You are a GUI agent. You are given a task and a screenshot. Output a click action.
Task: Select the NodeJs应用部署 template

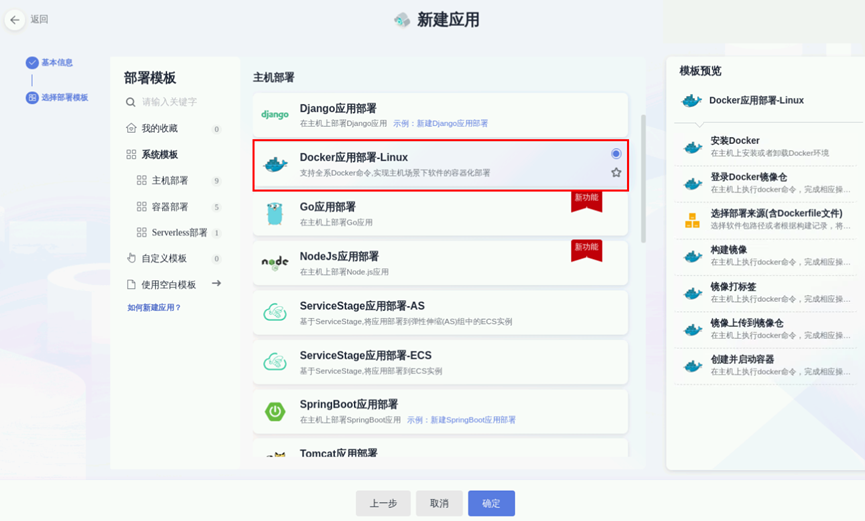440,263
